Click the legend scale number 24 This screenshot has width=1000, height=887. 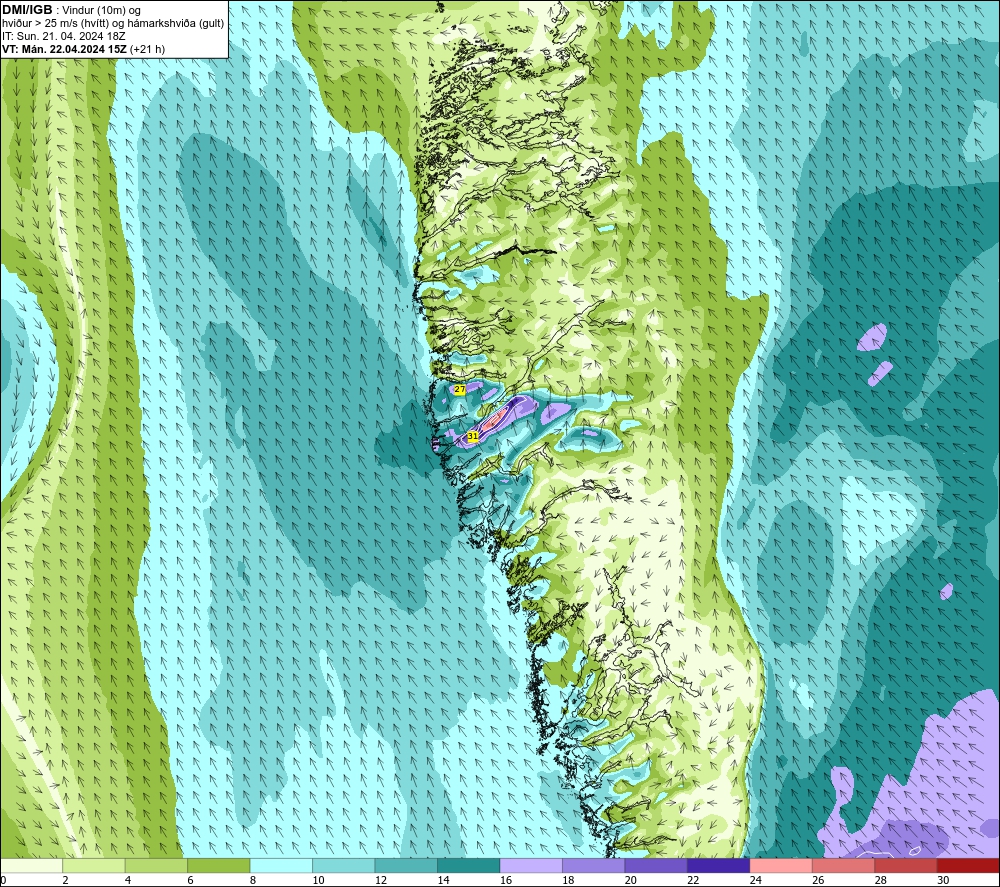756,880
